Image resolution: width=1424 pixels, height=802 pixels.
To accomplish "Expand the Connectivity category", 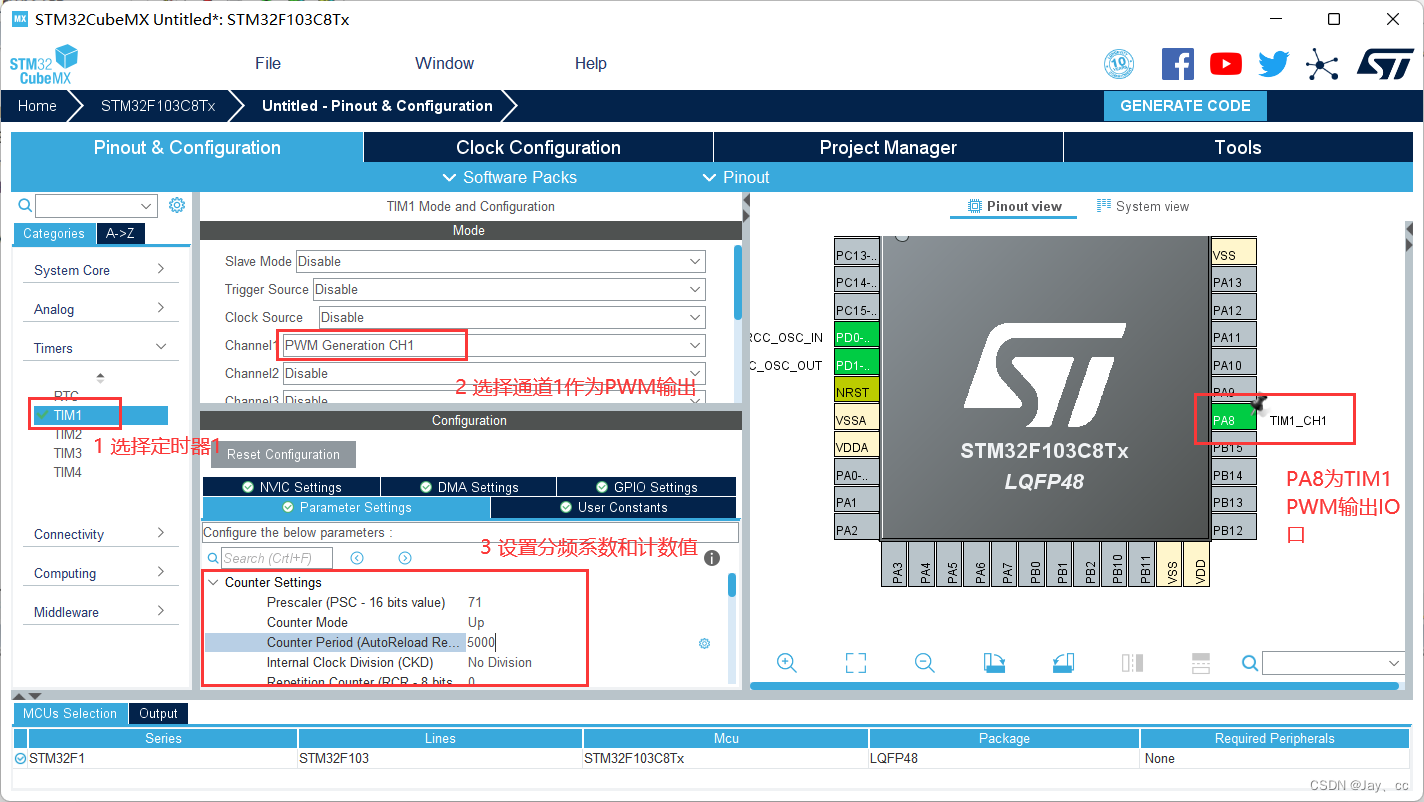I will click(99, 534).
